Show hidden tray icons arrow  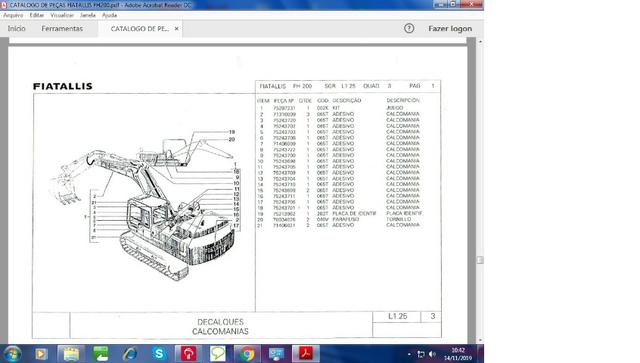point(409,354)
